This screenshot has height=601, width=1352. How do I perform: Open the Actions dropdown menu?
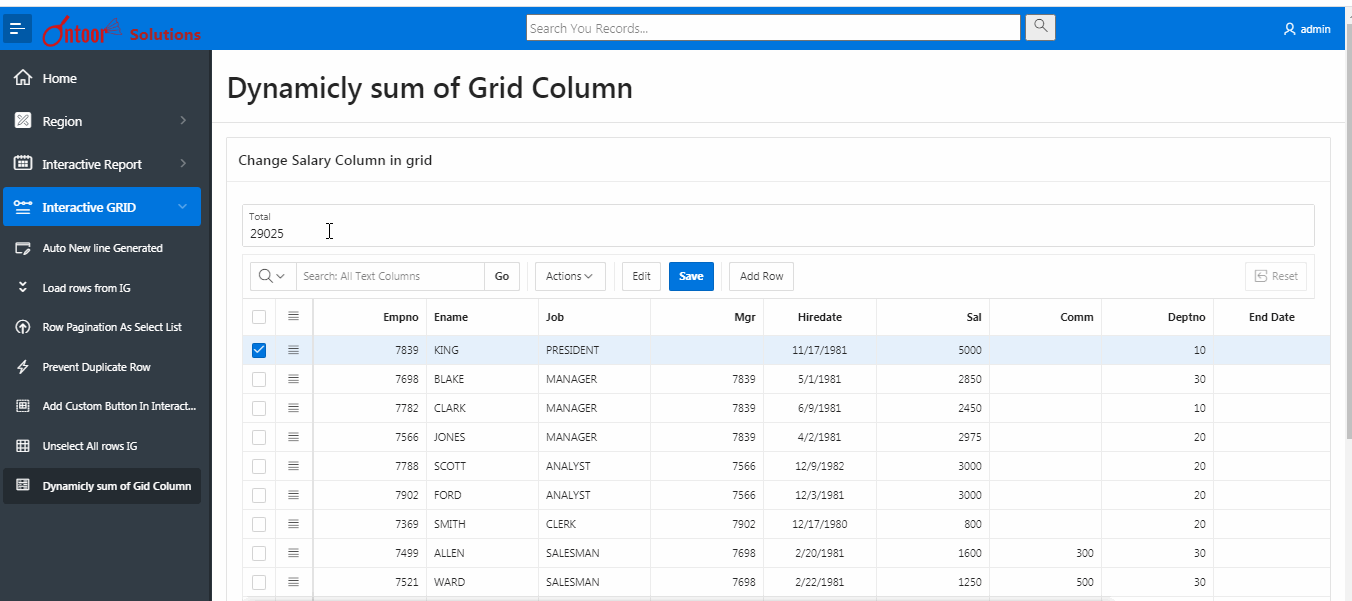(569, 276)
